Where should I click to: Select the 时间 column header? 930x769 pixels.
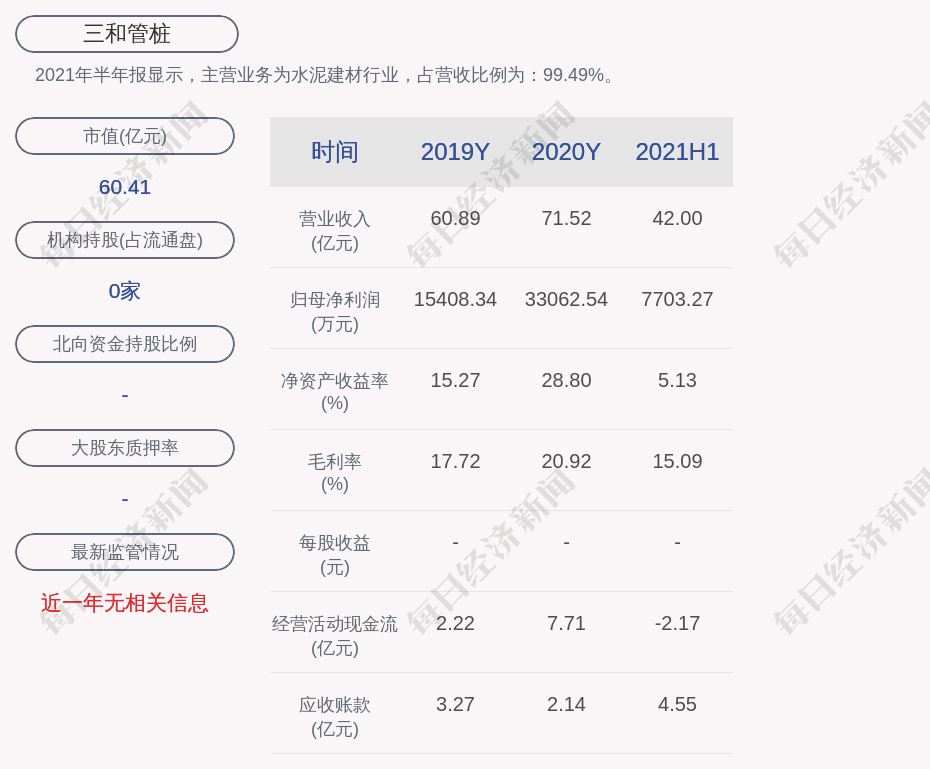(x=334, y=152)
